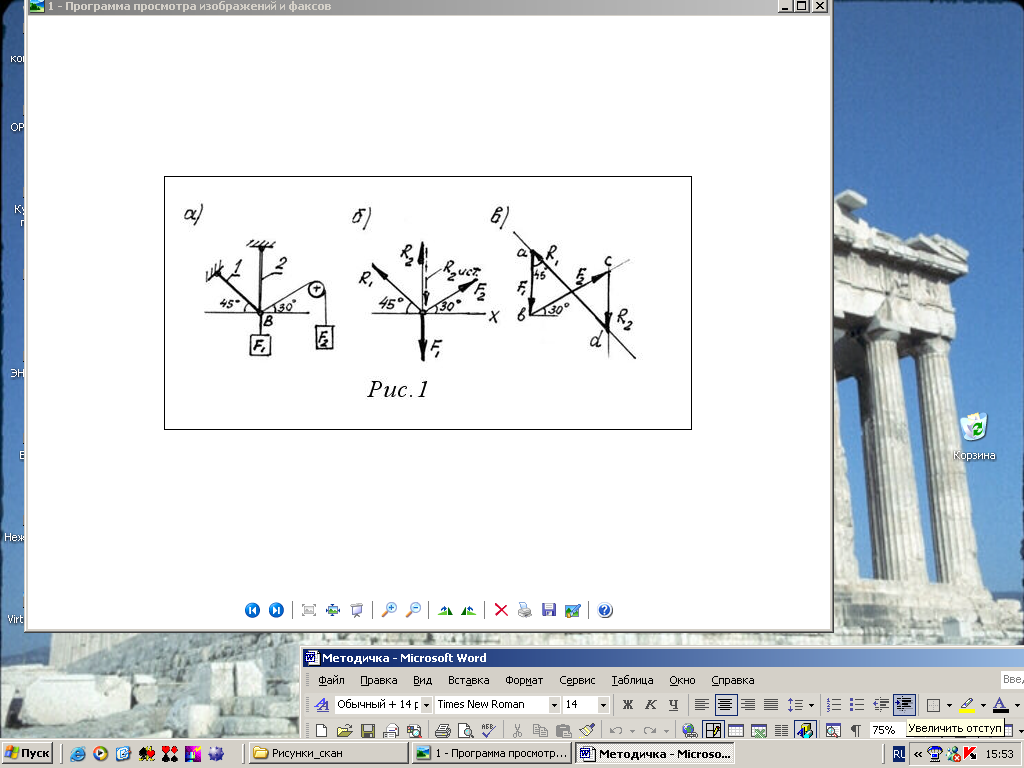
Task: Click Format Painter brush in Word
Action: tap(586, 730)
